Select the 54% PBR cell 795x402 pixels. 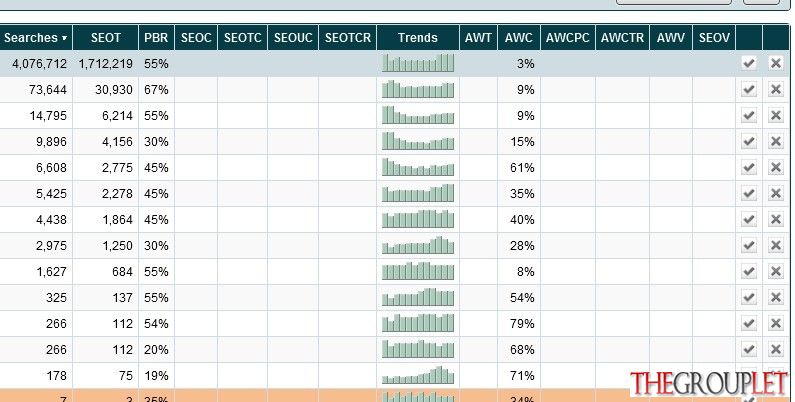tap(156, 324)
